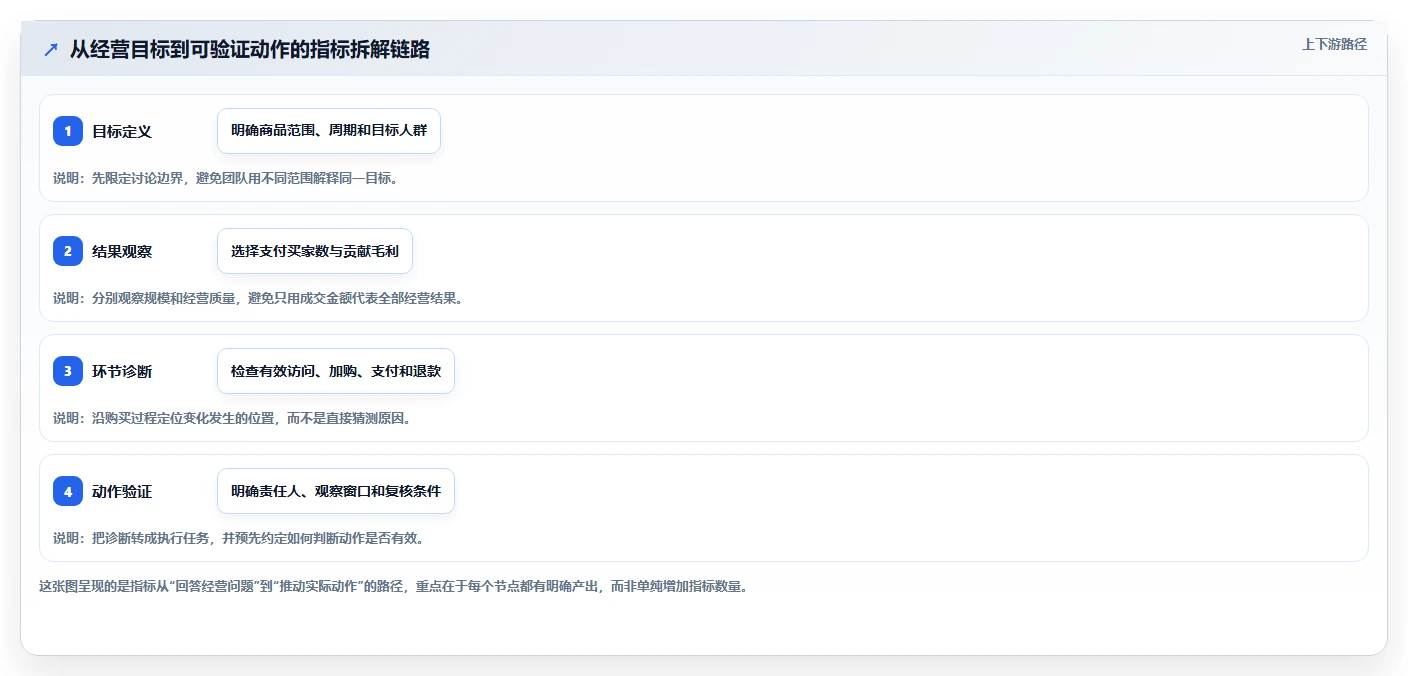The height and width of the screenshot is (676, 1408).
Task: Select the 明确商品范围、周期和目标人群 chip
Action: click(x=329, y=131)
